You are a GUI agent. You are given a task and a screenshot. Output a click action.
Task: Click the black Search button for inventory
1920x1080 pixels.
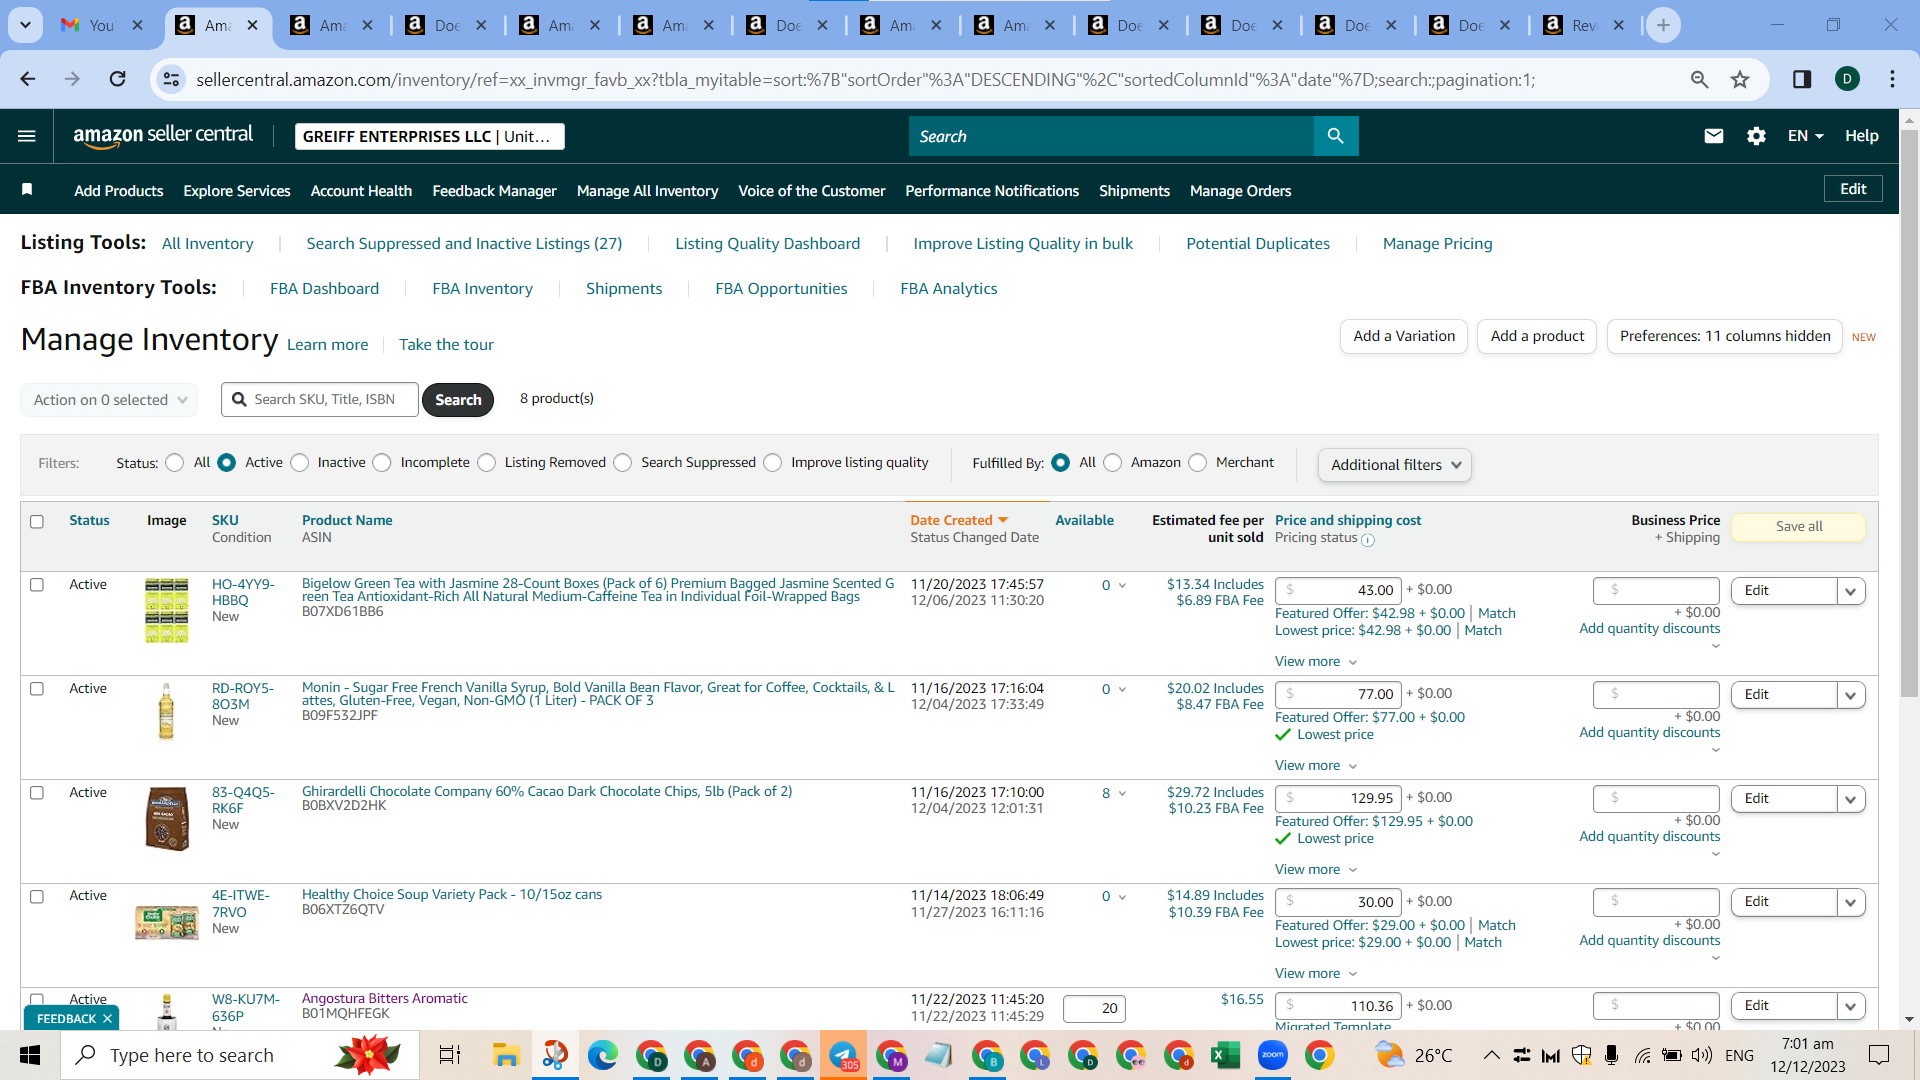point(458,400)
